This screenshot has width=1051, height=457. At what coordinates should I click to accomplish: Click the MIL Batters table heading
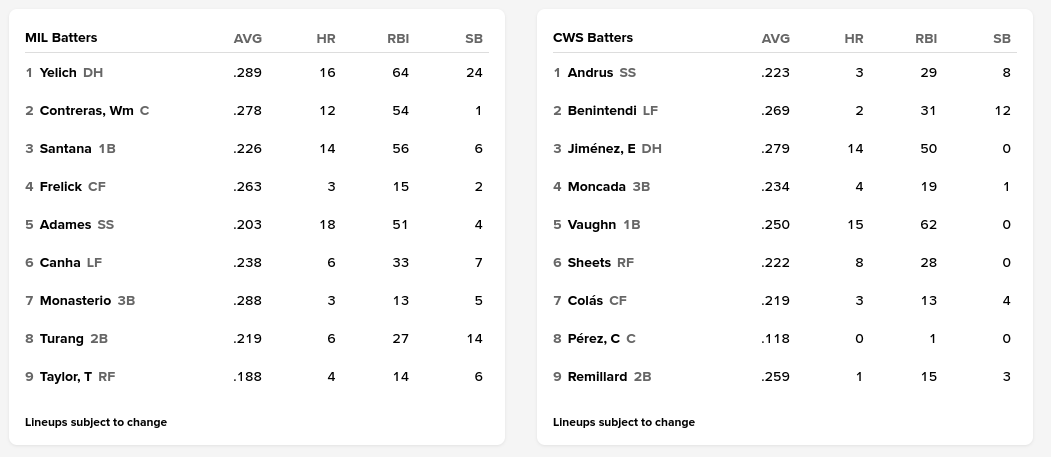[61, 38]
